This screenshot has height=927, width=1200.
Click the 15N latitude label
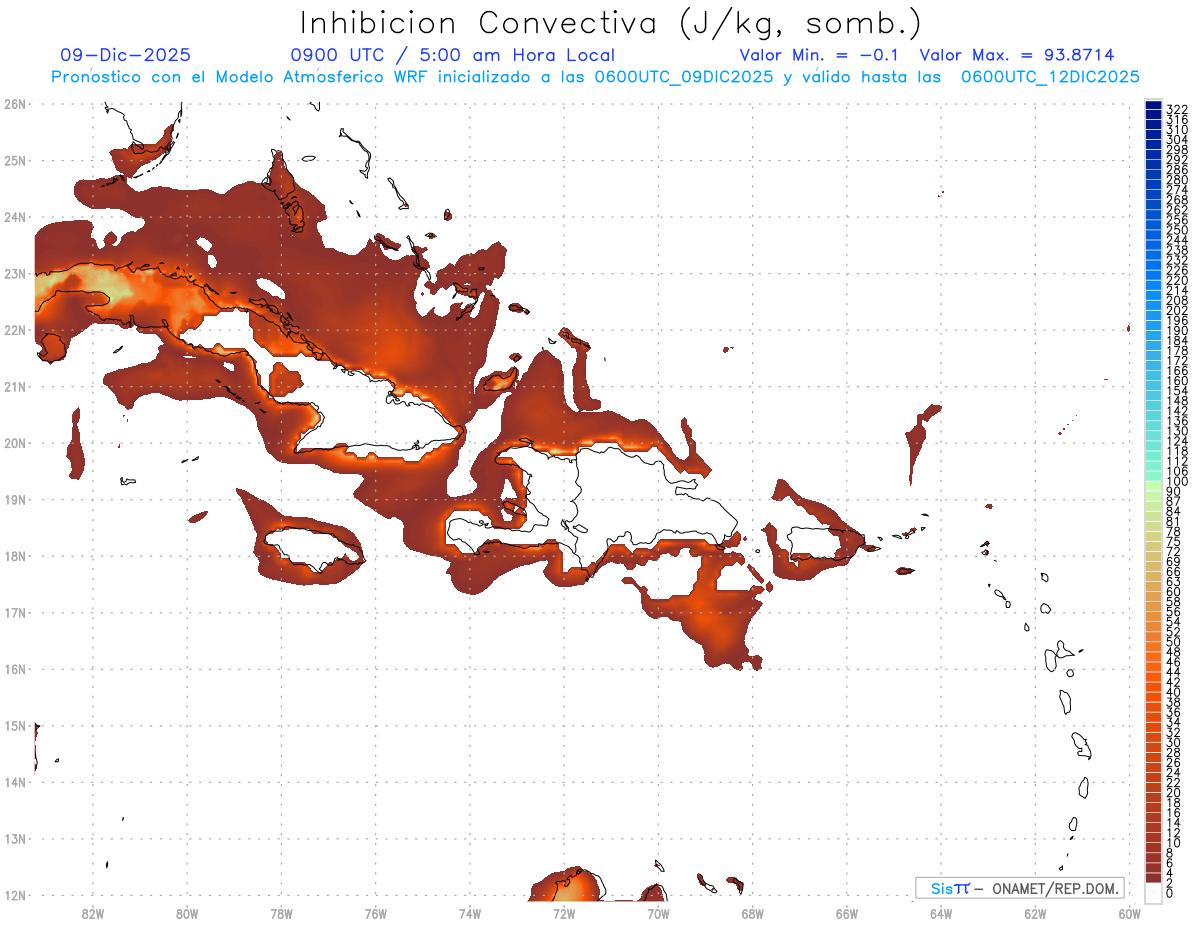(15, 725)
